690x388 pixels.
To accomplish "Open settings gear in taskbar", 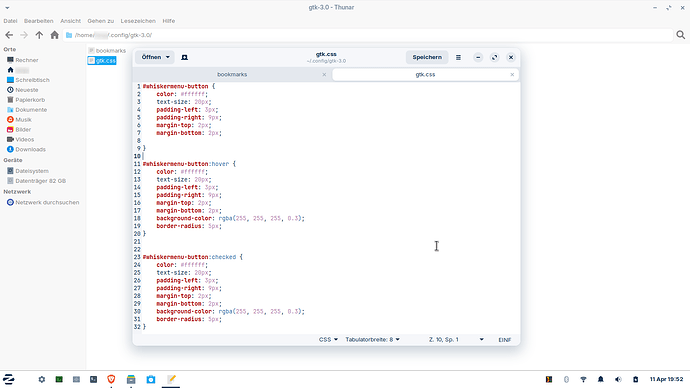I will [x=42, y=379].
